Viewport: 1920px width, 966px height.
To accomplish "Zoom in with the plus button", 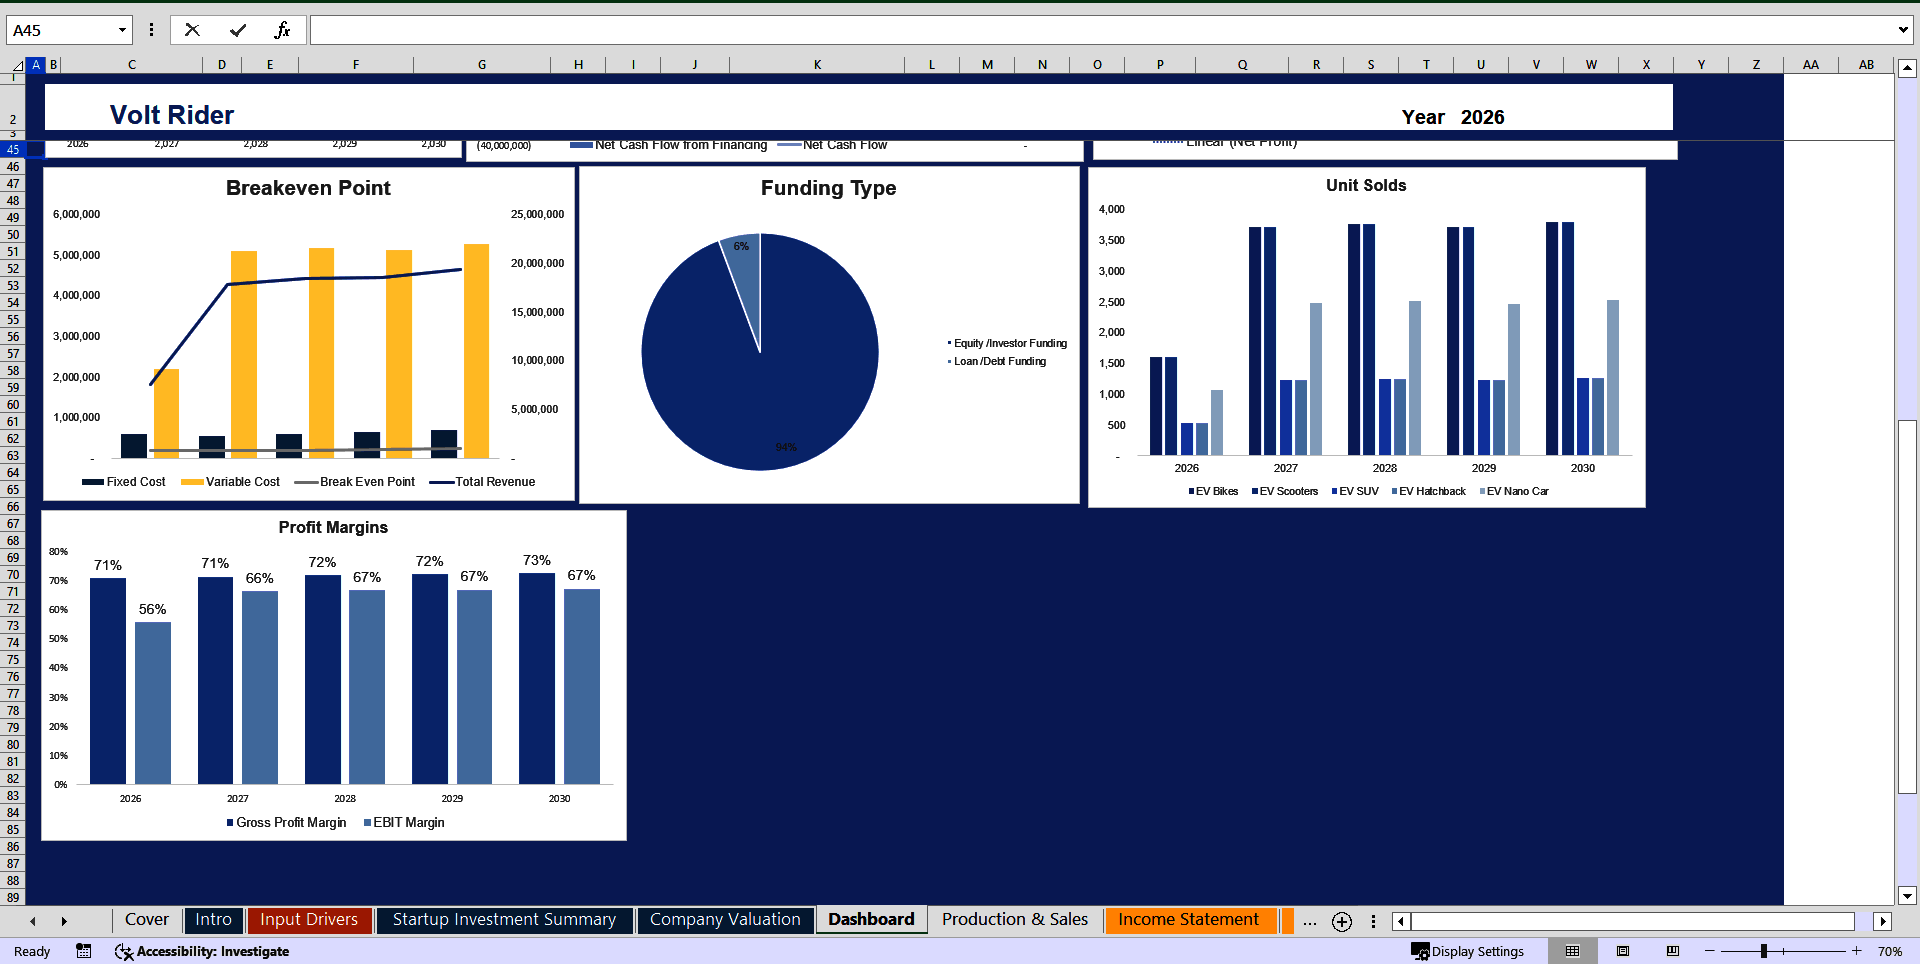I will point(1857,951).
